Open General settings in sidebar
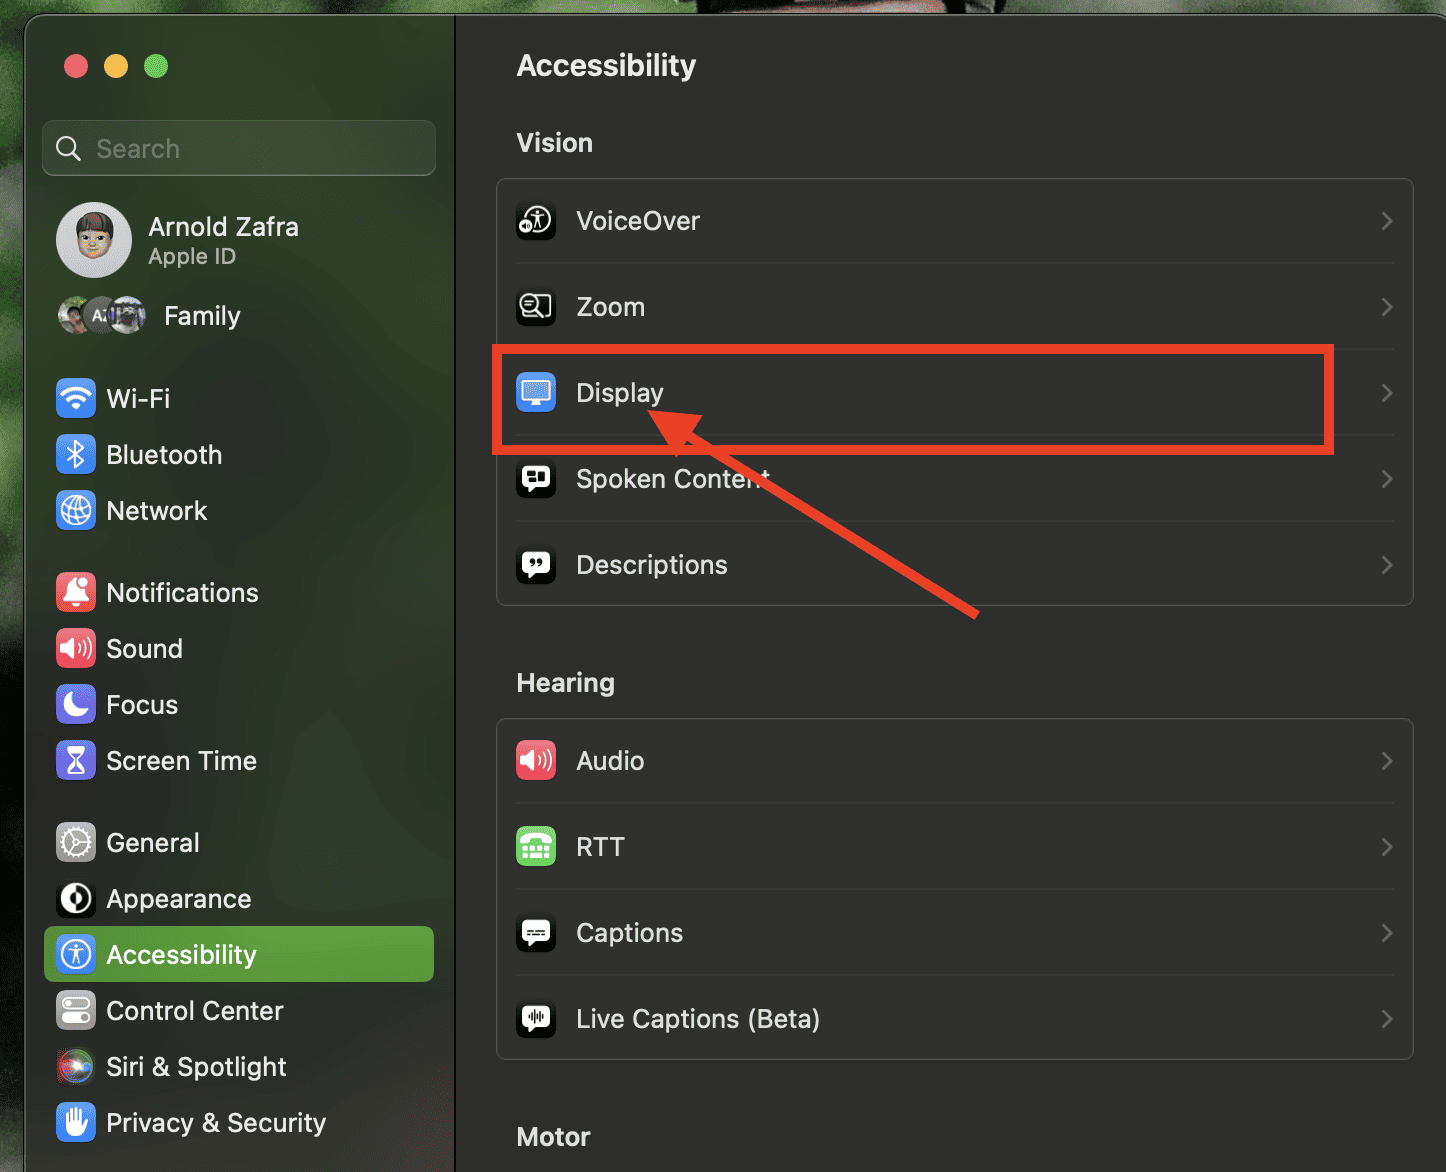This screenshot has width=1446, height=1172. click(x=152, y=843)
